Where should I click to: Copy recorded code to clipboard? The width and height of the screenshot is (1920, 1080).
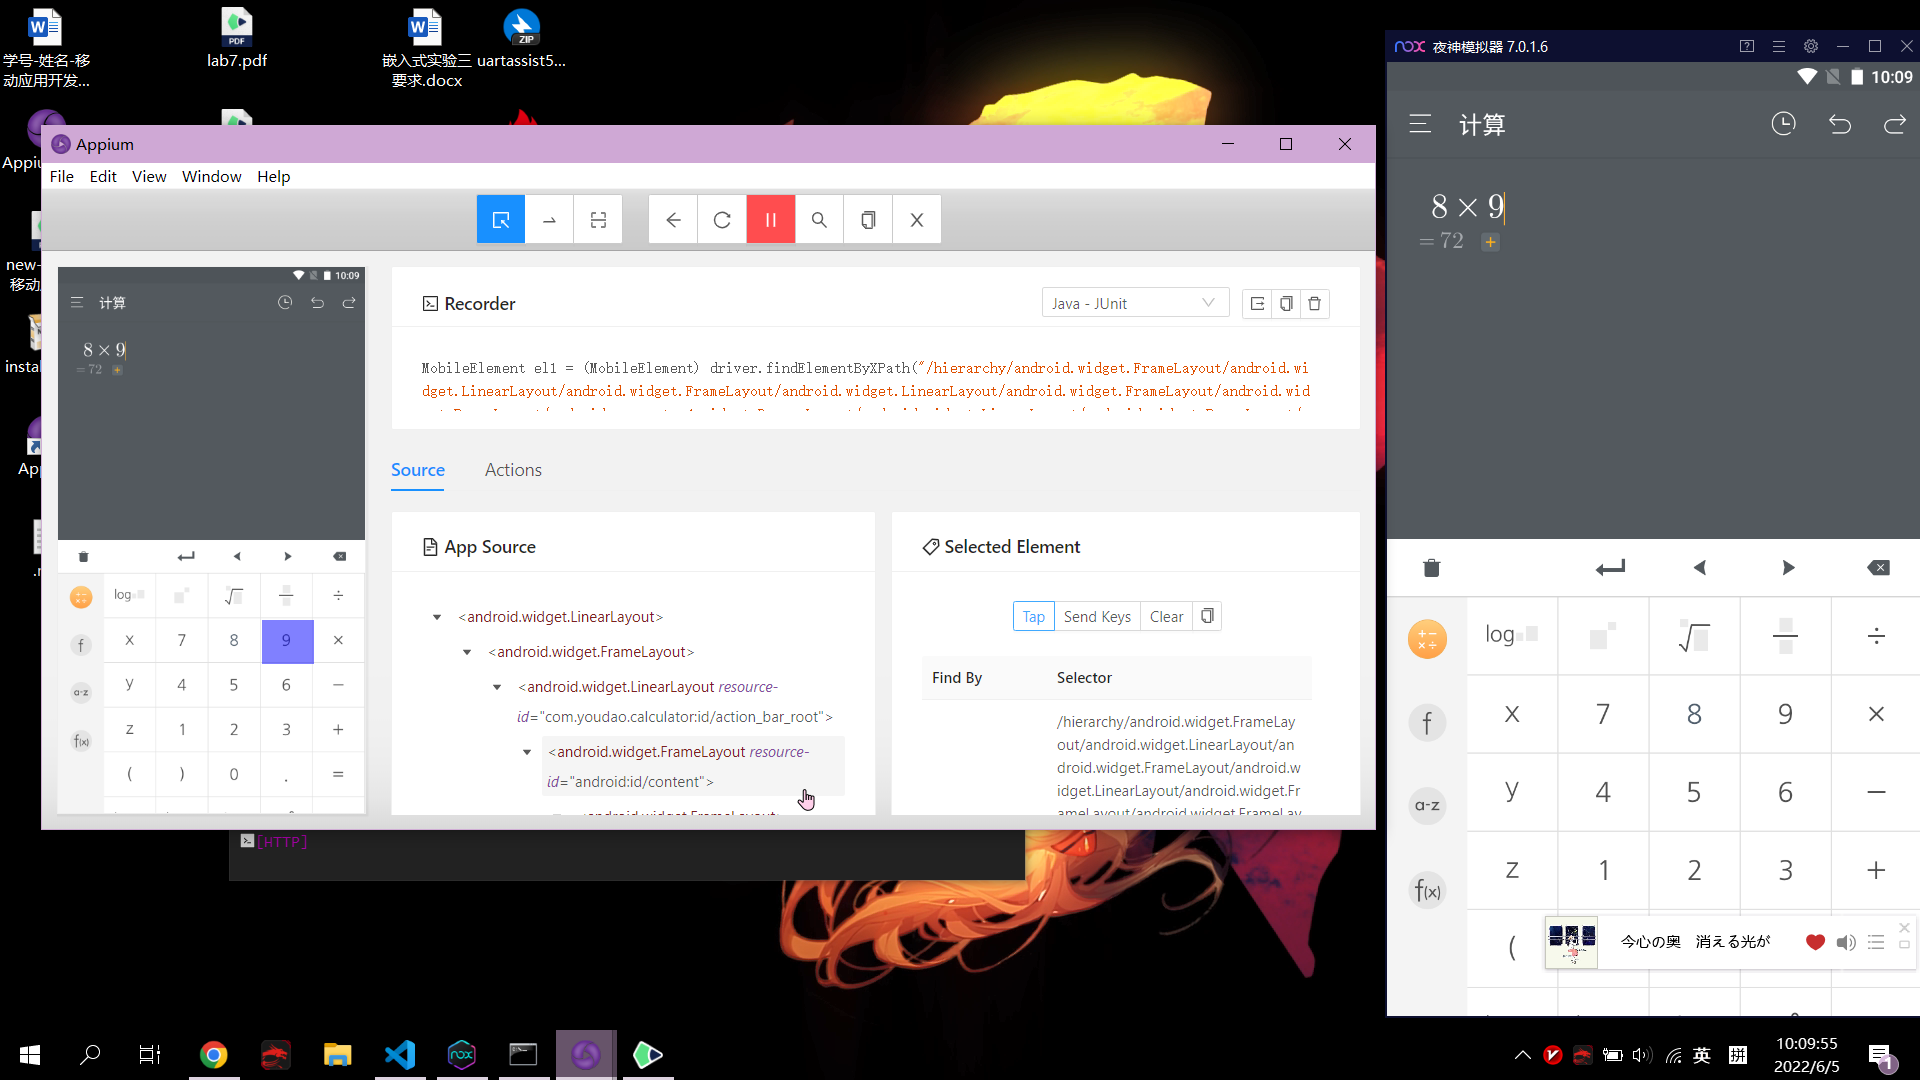click(x=1286, y=303)
